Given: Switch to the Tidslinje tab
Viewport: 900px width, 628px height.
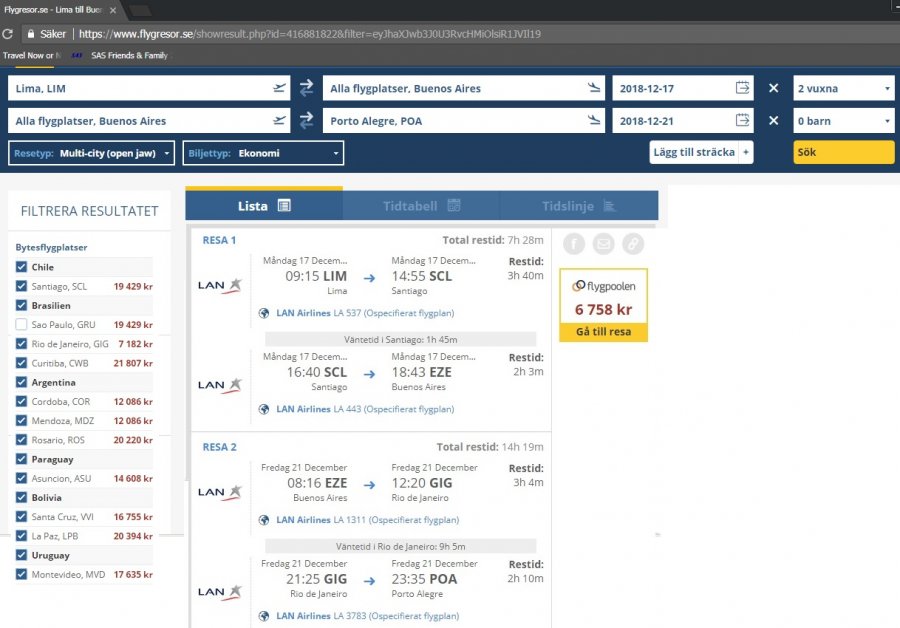Looking at the screenshot, I should [x=579, y=206].
